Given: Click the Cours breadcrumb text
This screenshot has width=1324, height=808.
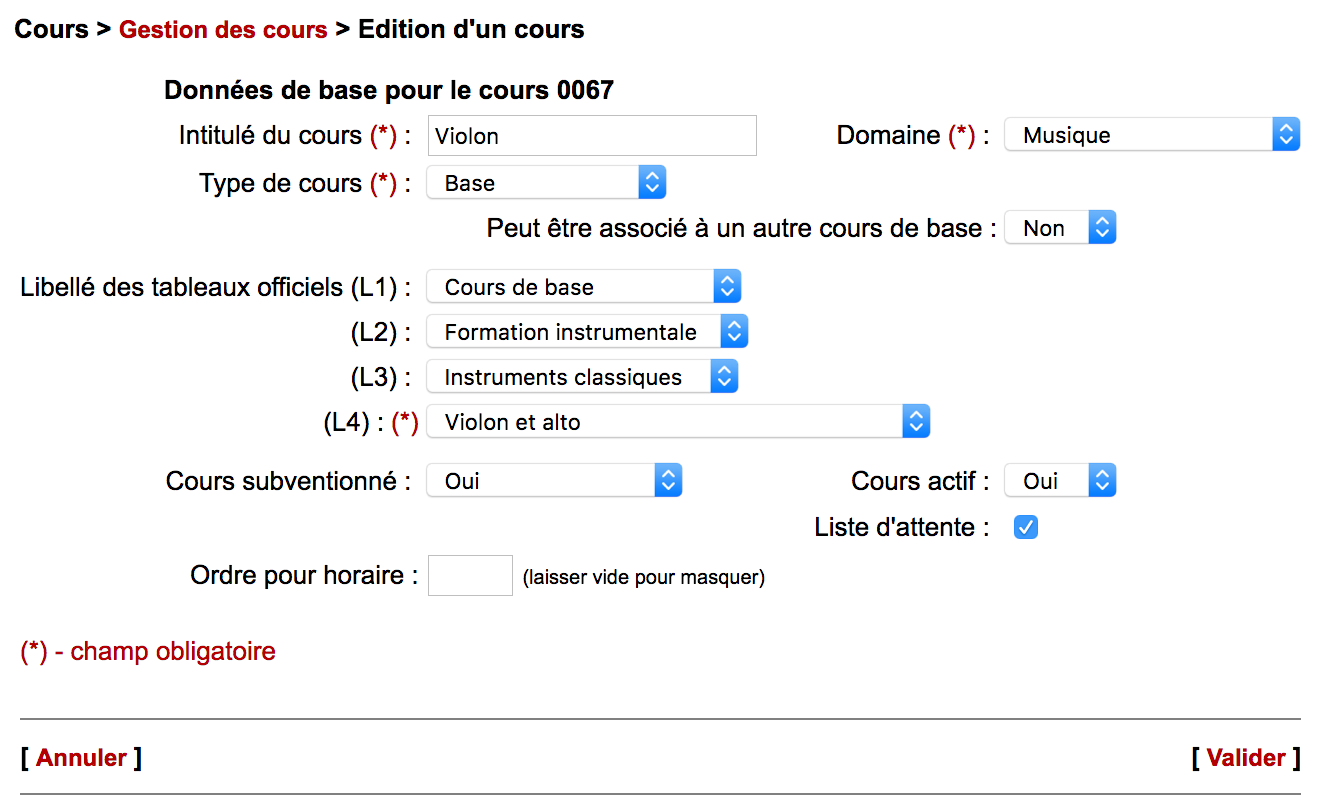Looking at the screenshot, I should click(51, 29).
